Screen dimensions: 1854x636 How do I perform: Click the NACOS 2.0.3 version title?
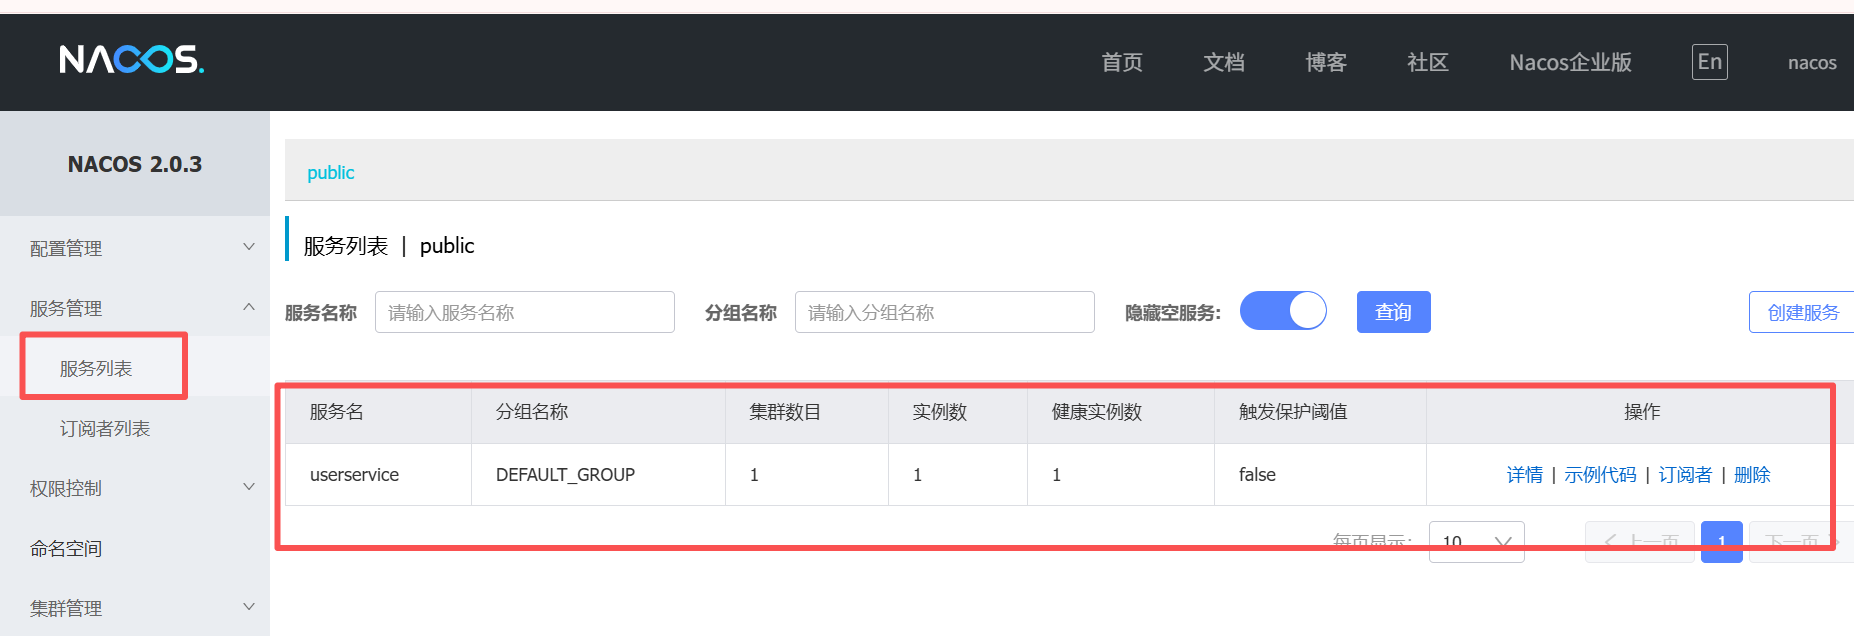[x=135, y=164]
